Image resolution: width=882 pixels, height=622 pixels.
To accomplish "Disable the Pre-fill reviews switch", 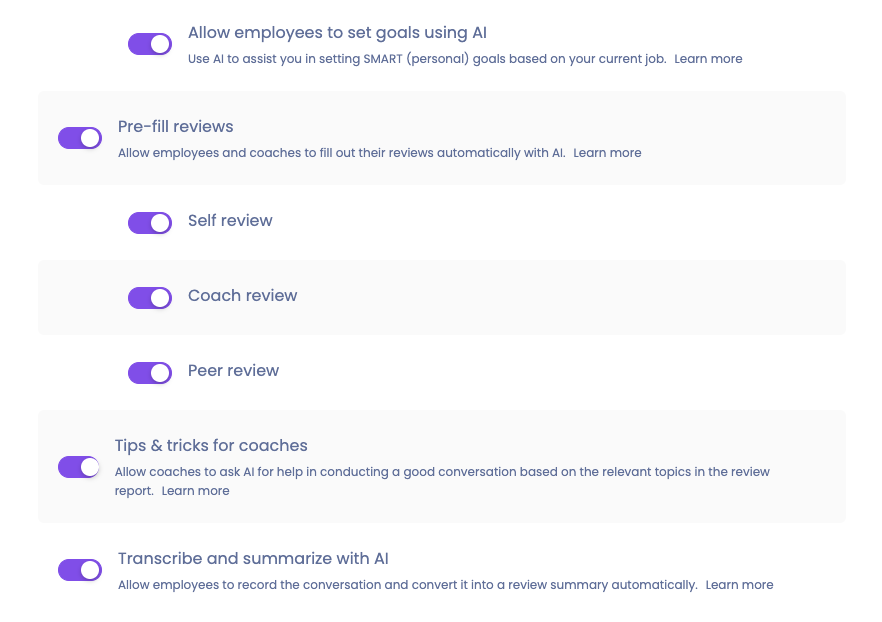I will [80, 138].
